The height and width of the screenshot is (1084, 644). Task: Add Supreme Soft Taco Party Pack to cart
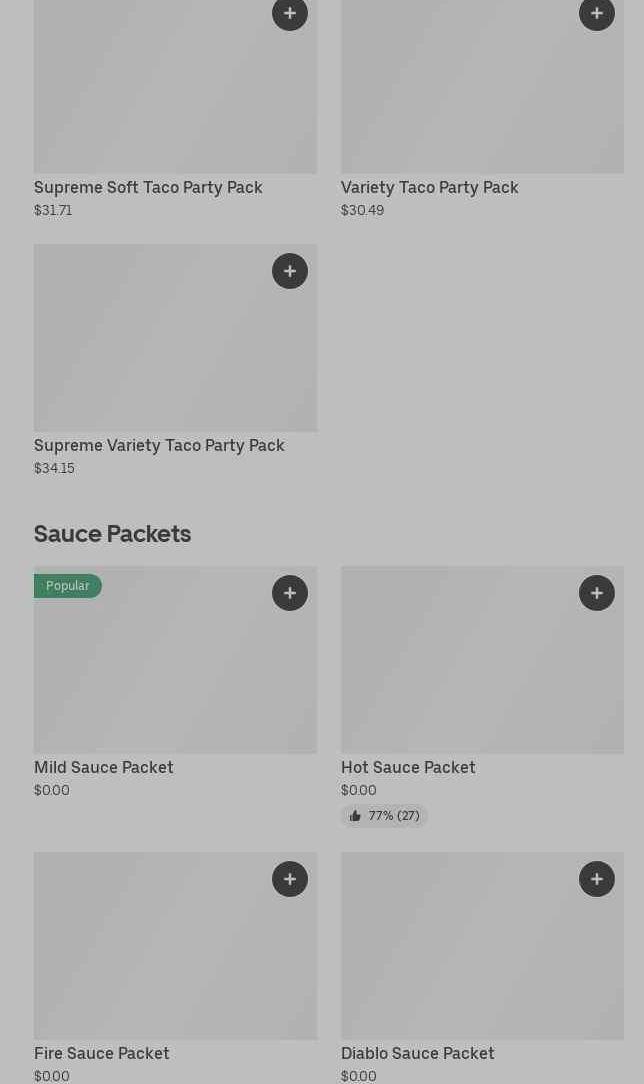coord(290,14)
